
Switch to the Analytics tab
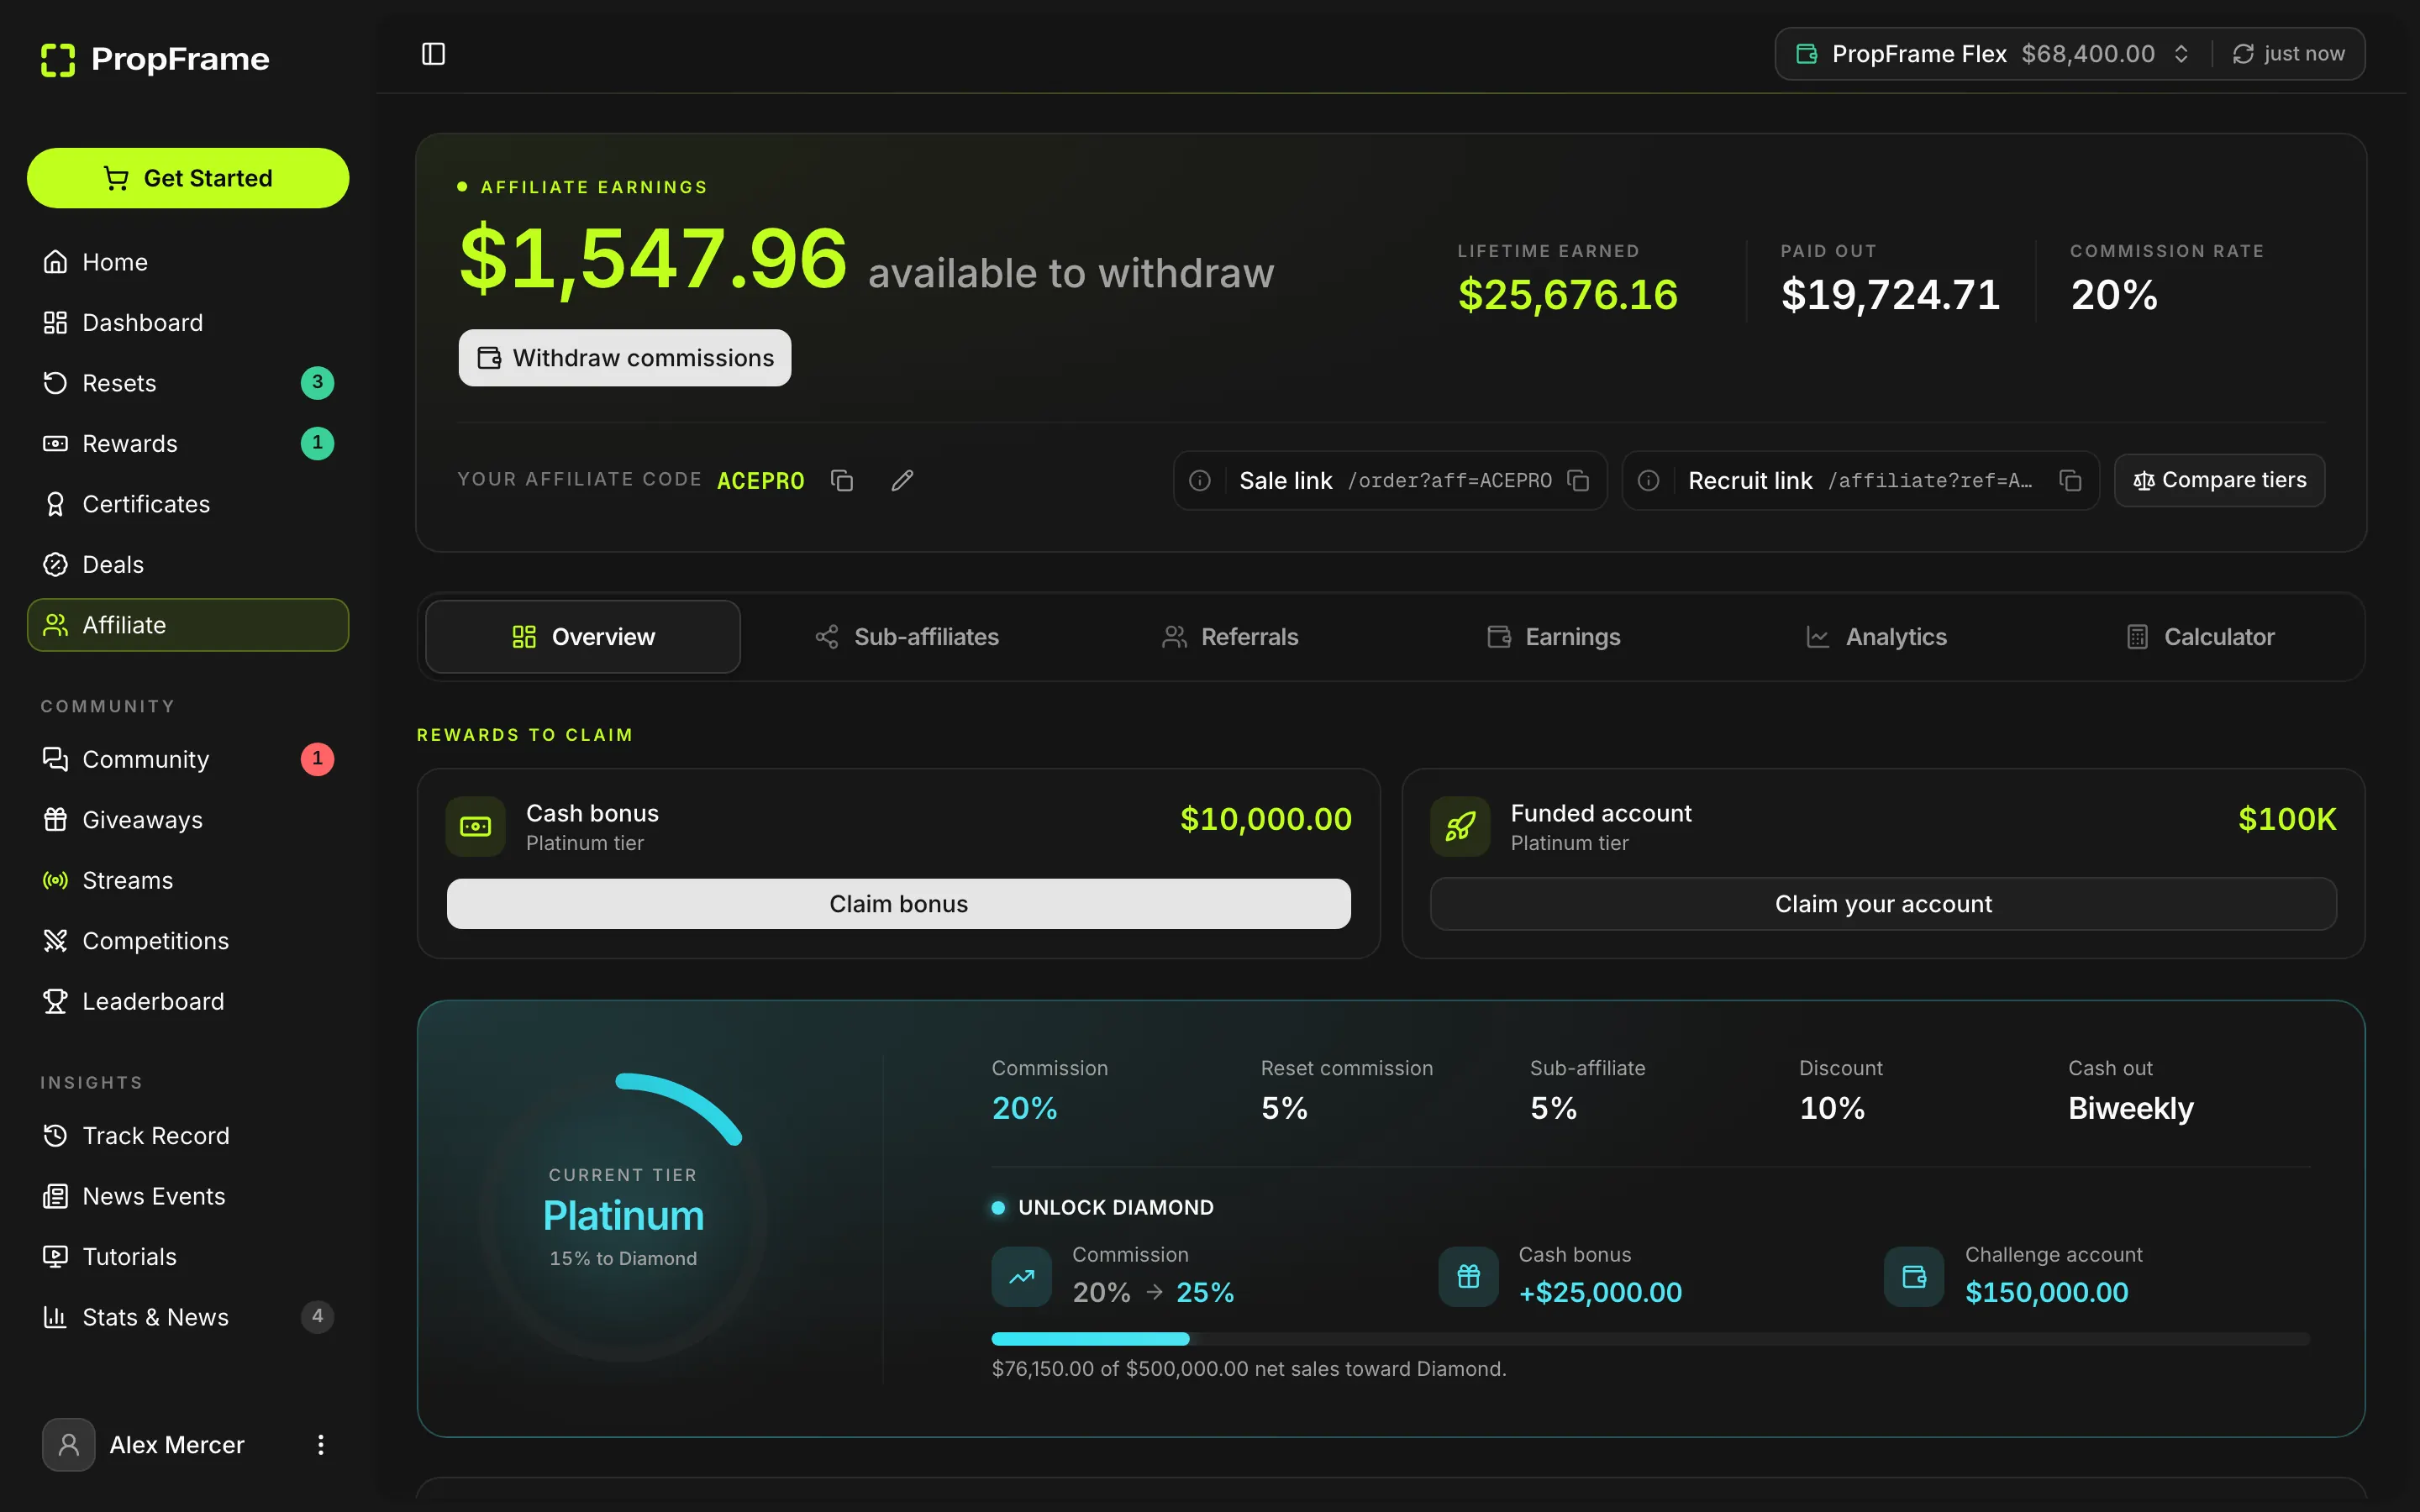click(1876, 637)
